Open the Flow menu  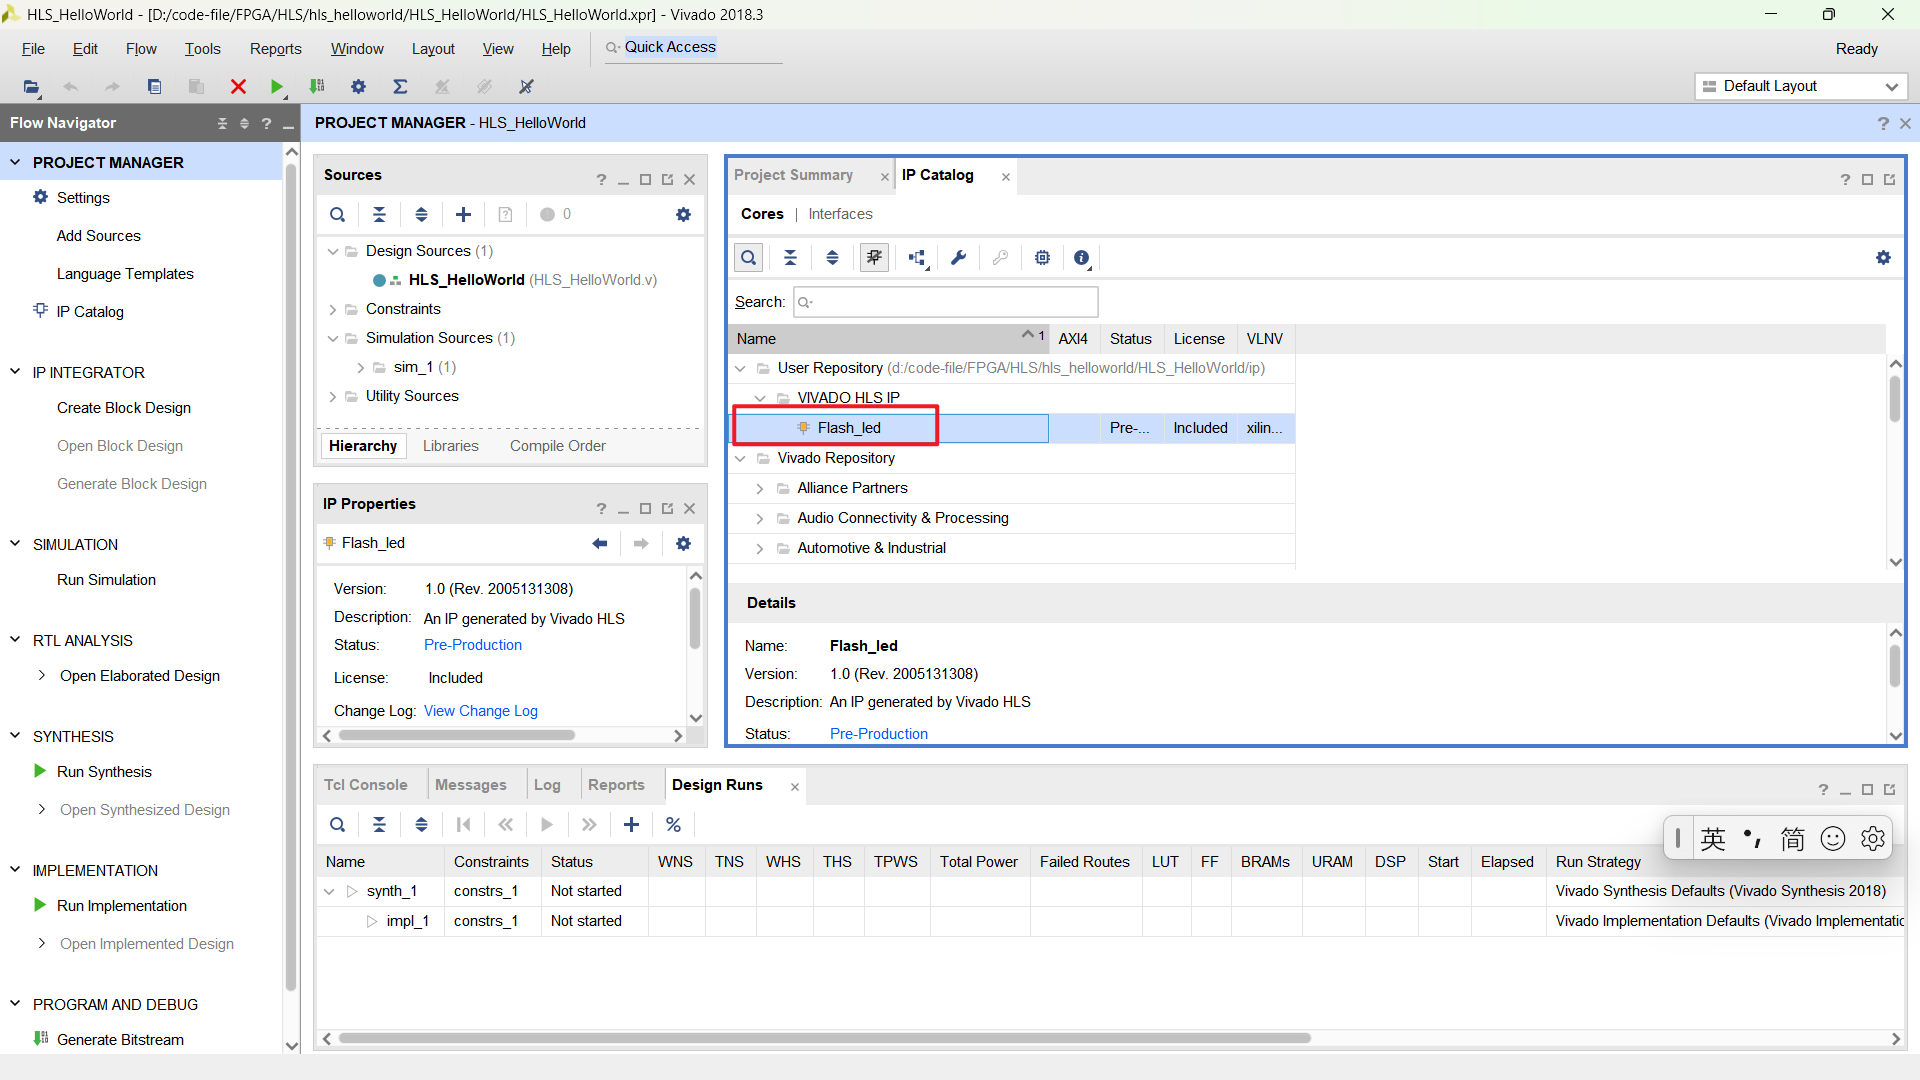pos(141,49)
